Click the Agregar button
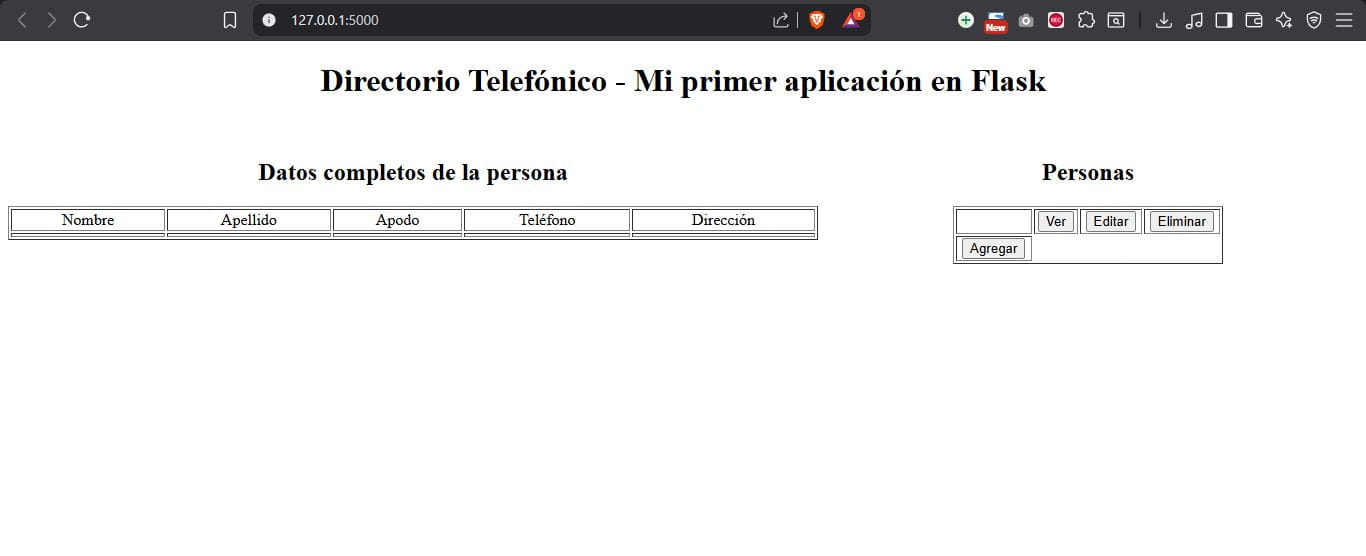This screenshot has width=1366, height=556. tap(994, 248)
